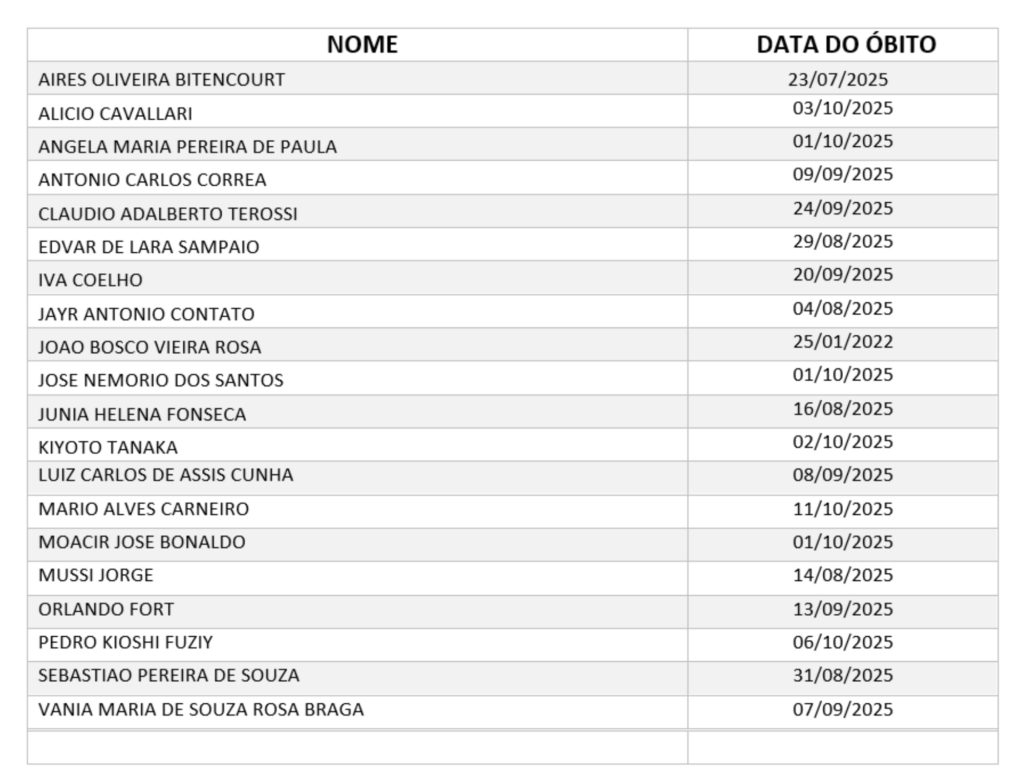
Task: Select the PEDRO KIOSHI FUZIY cell
Action: (125, 642)
